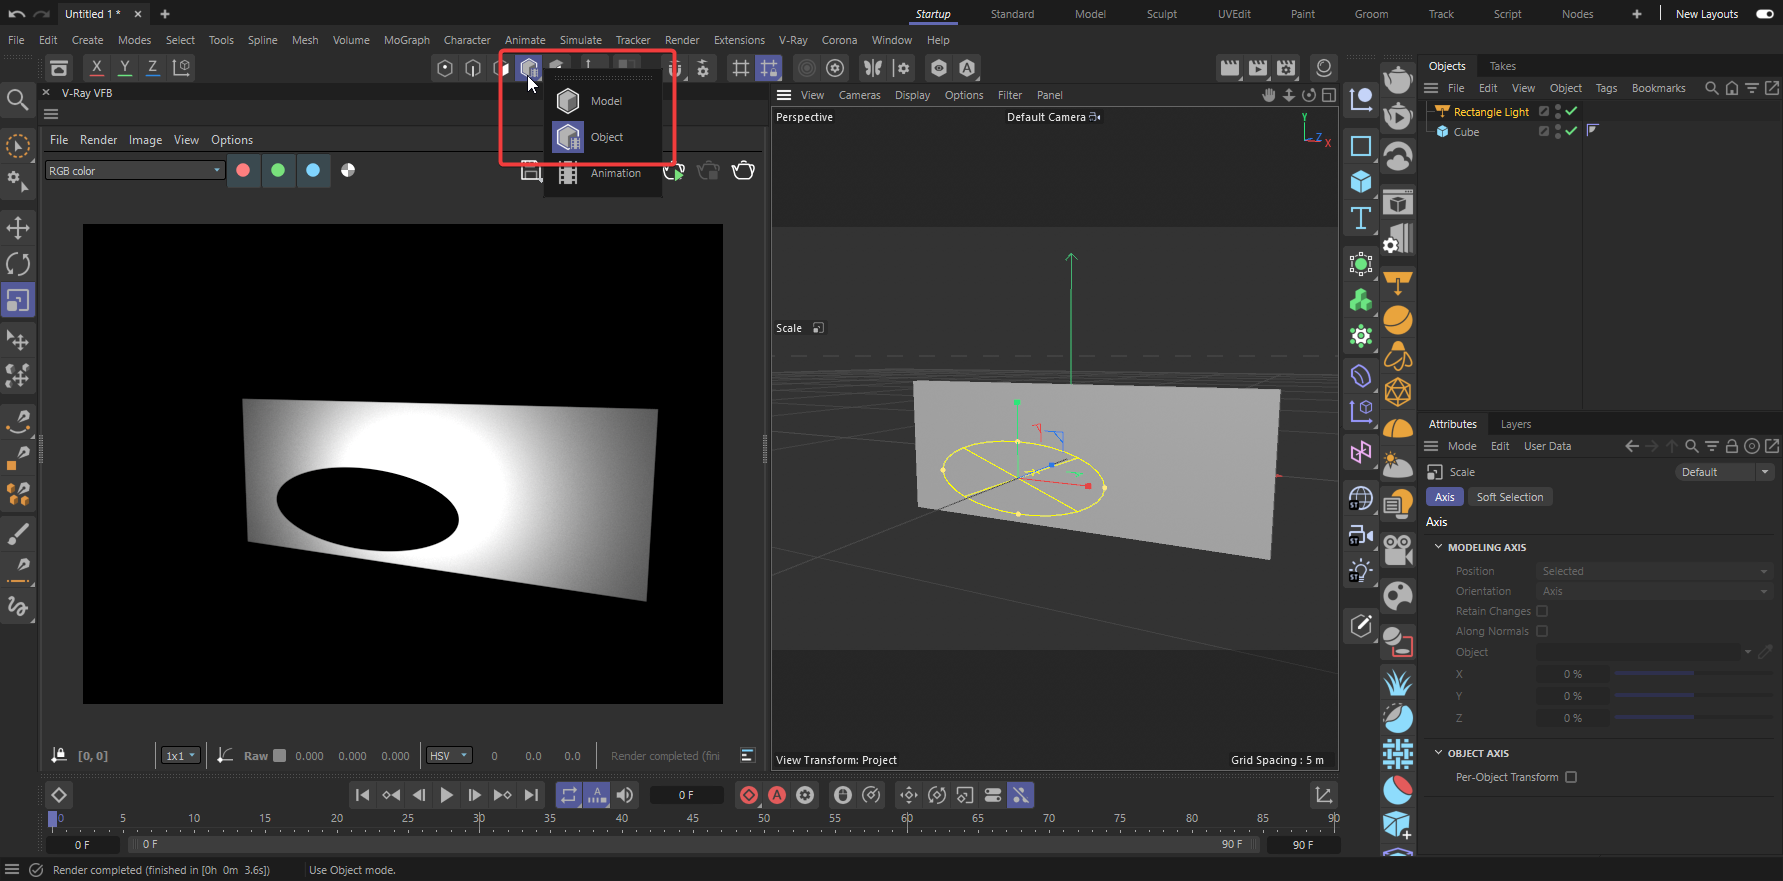This screenshot has width=1783, height=881.
Task: Click the Objects panel search icon
Action: pos(1711,88)
